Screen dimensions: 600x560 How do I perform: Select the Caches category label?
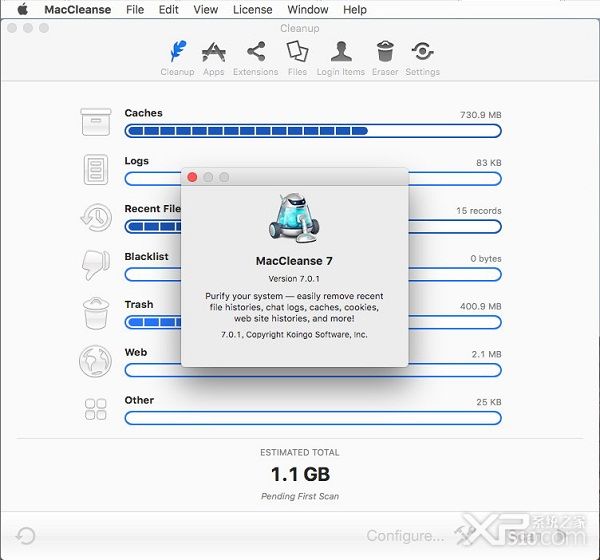tap(143, 113)
